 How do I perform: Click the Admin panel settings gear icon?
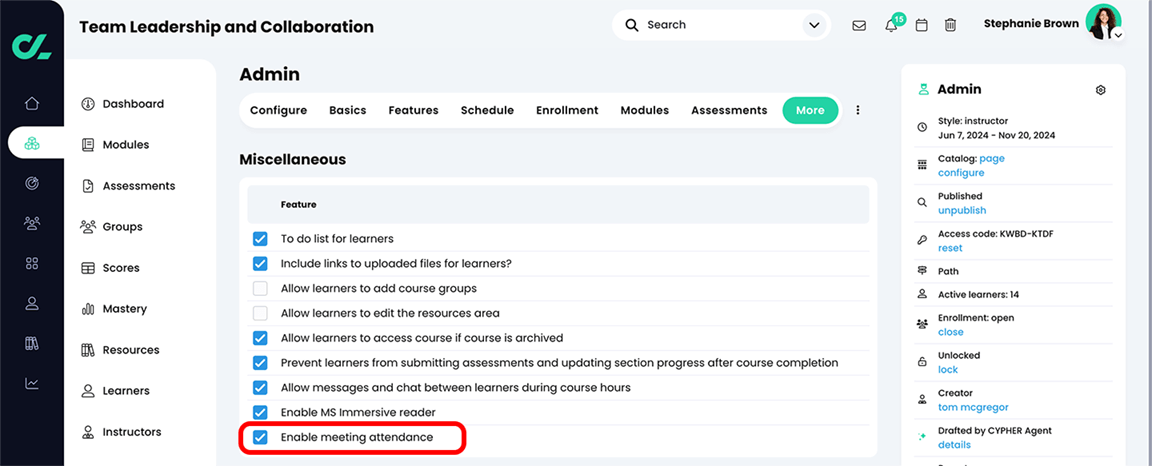click(x=1101, y=90)
